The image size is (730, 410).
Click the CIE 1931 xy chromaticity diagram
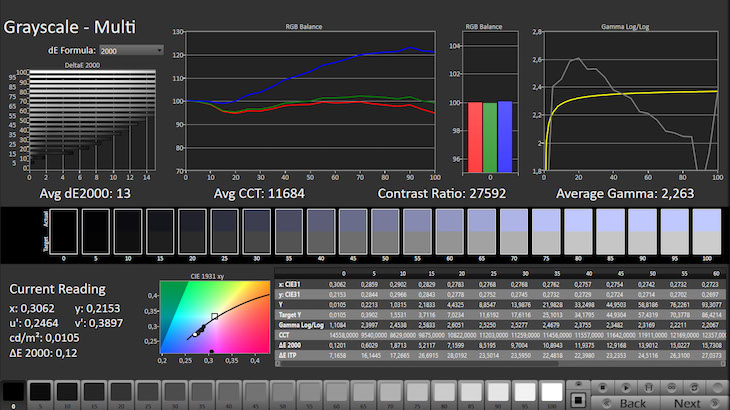[212, 324]
